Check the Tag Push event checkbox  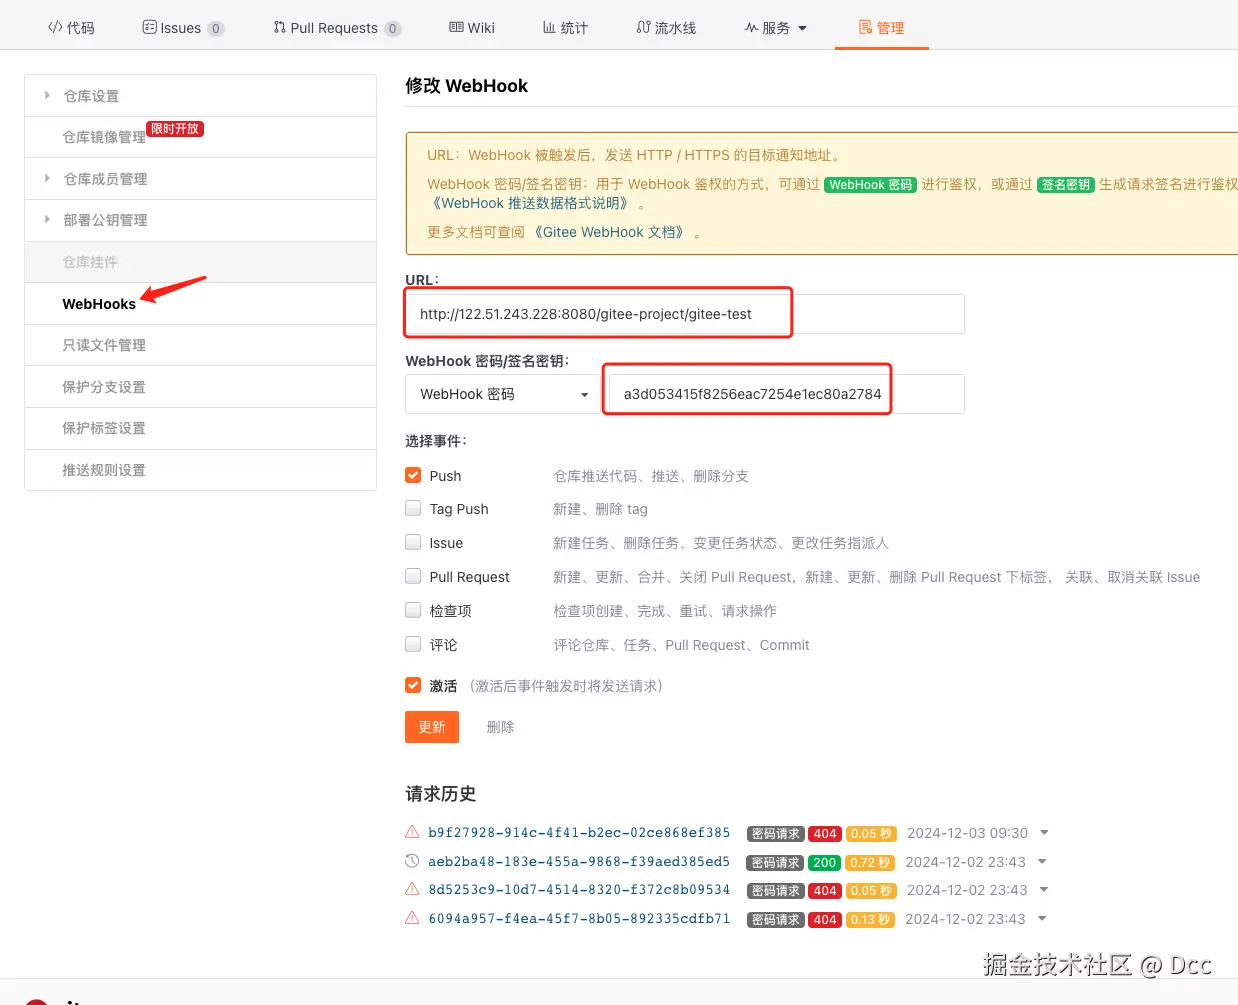(413, 508)
